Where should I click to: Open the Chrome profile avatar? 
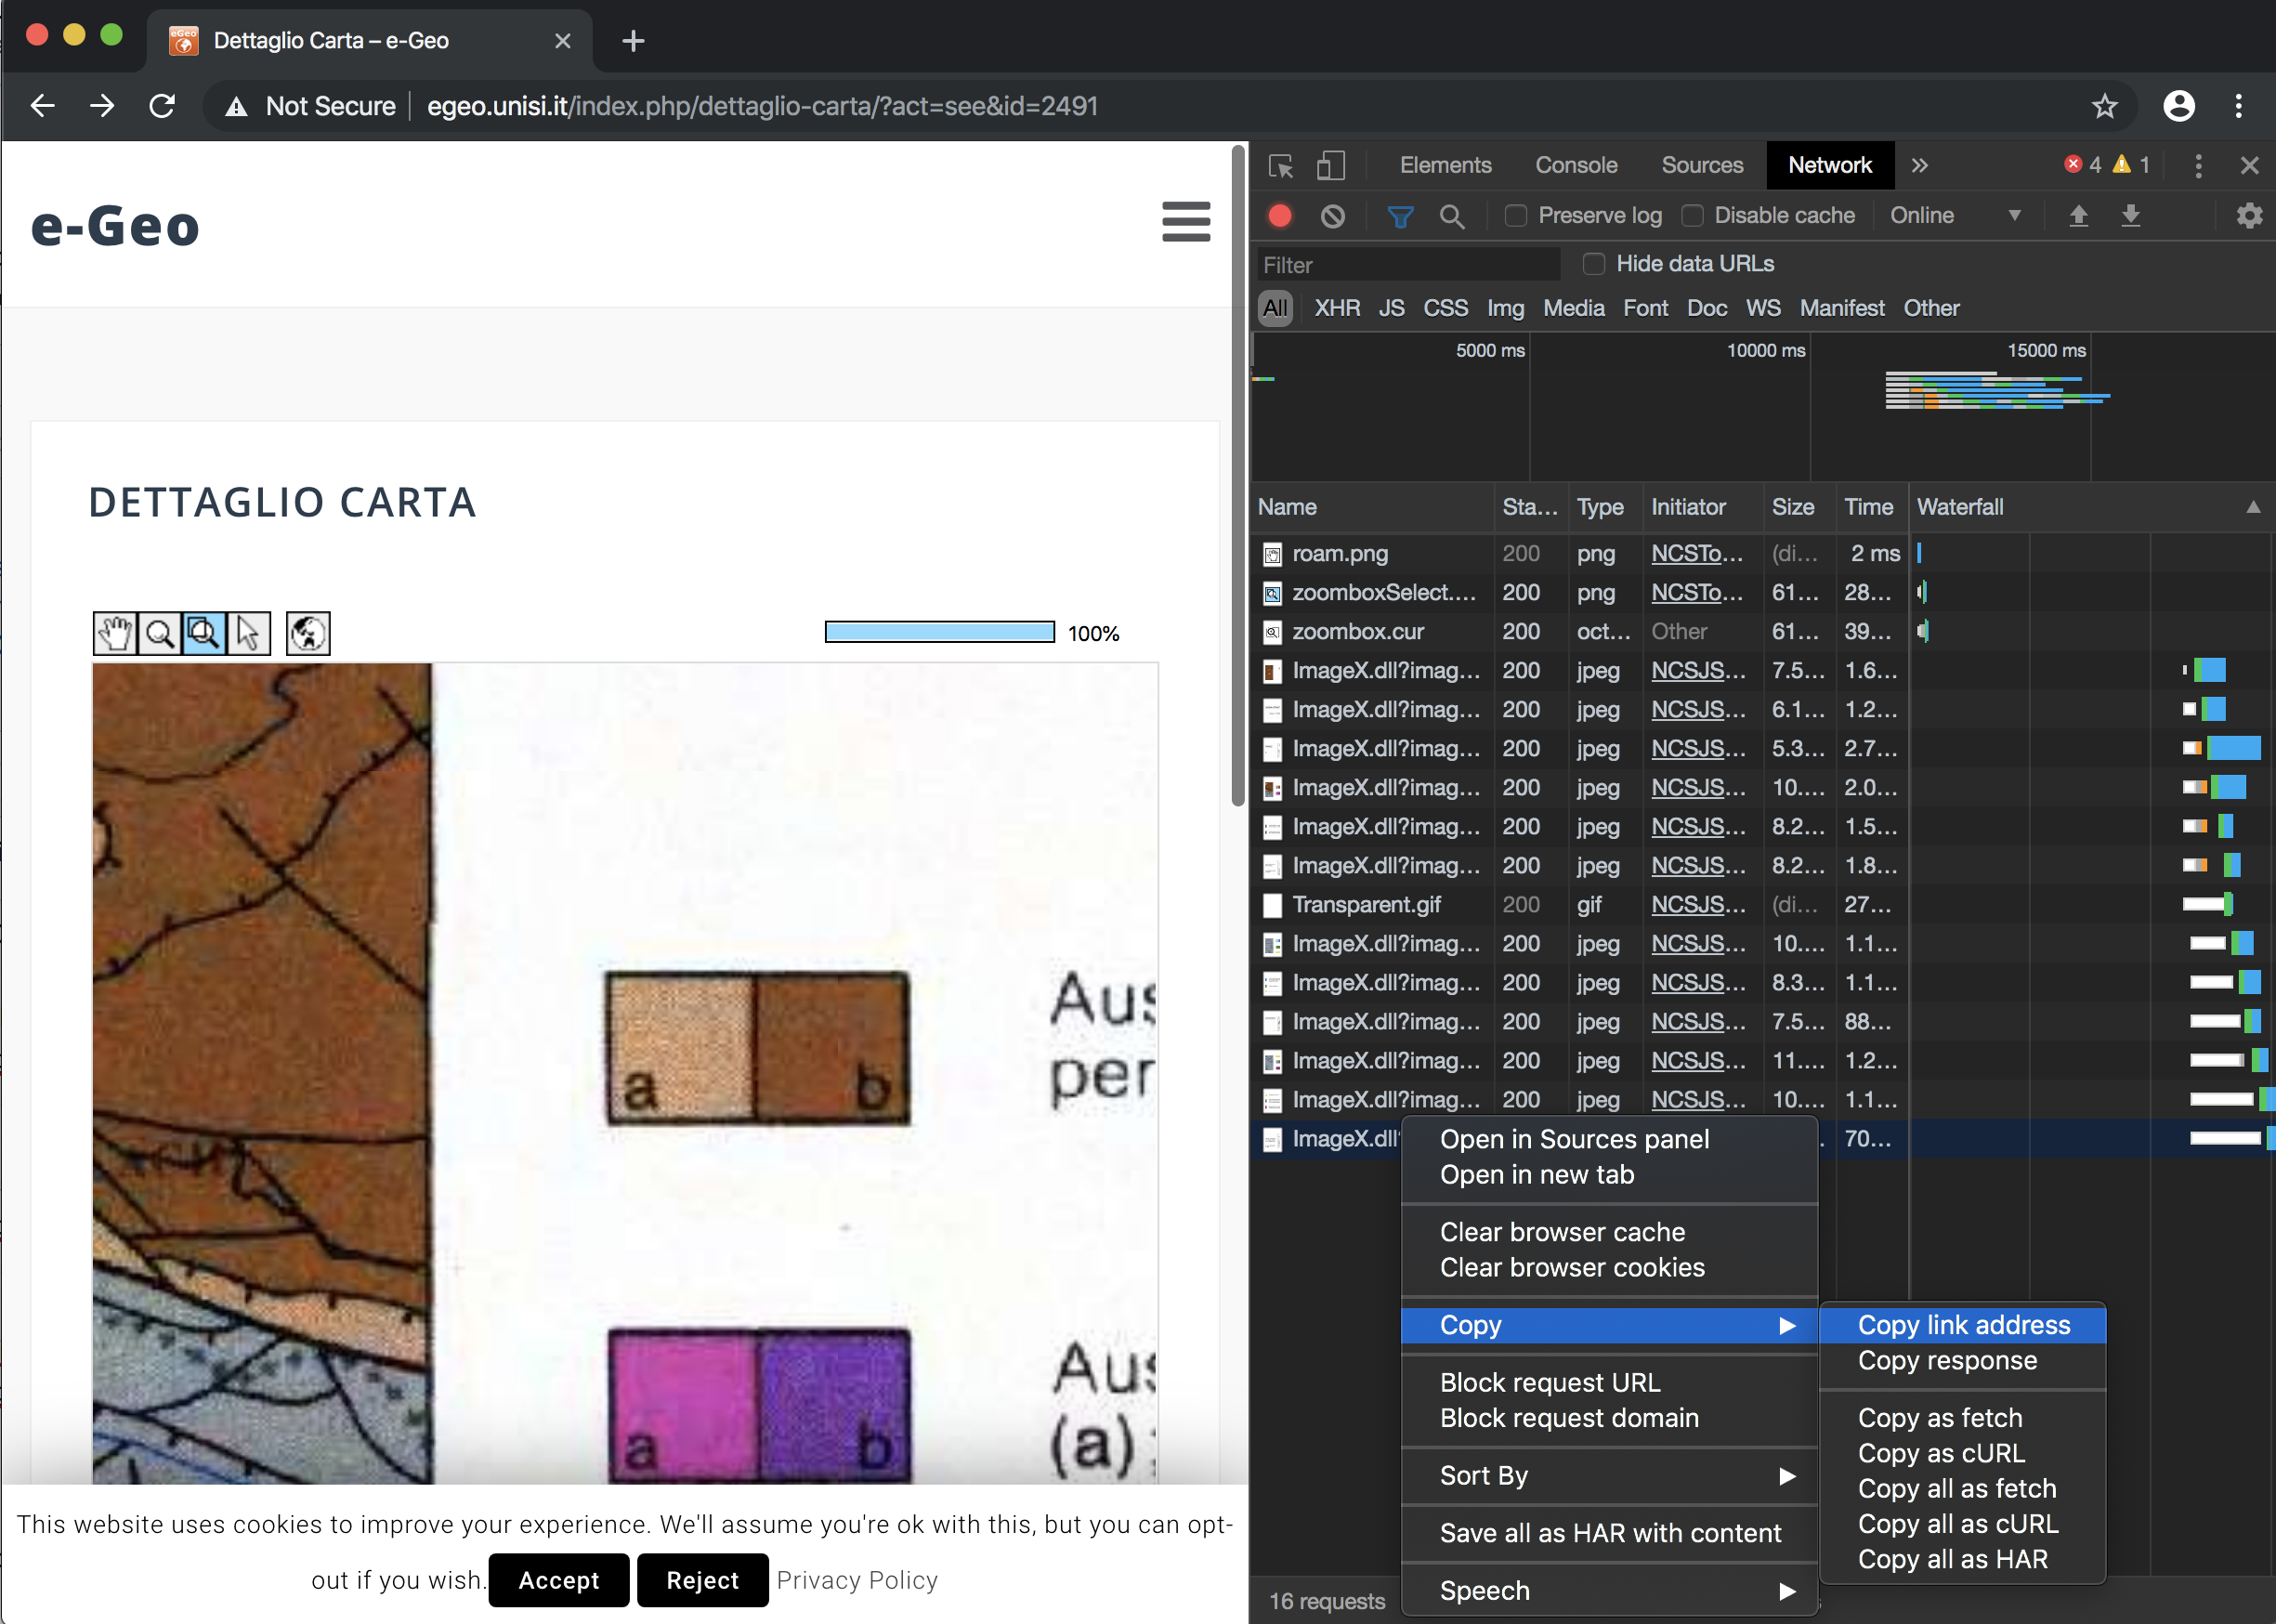click(2179, 106)
